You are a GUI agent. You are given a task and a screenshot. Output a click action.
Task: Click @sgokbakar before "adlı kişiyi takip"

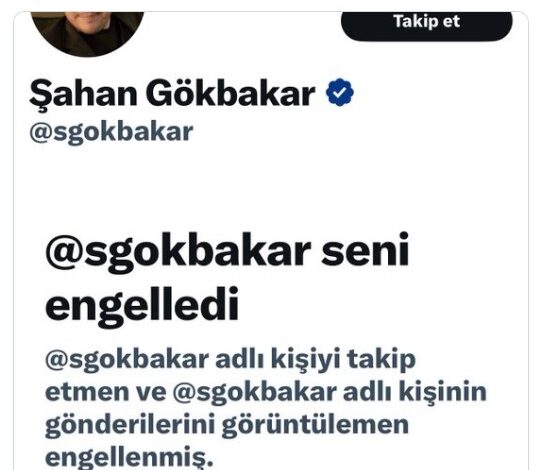pos(127,361)
